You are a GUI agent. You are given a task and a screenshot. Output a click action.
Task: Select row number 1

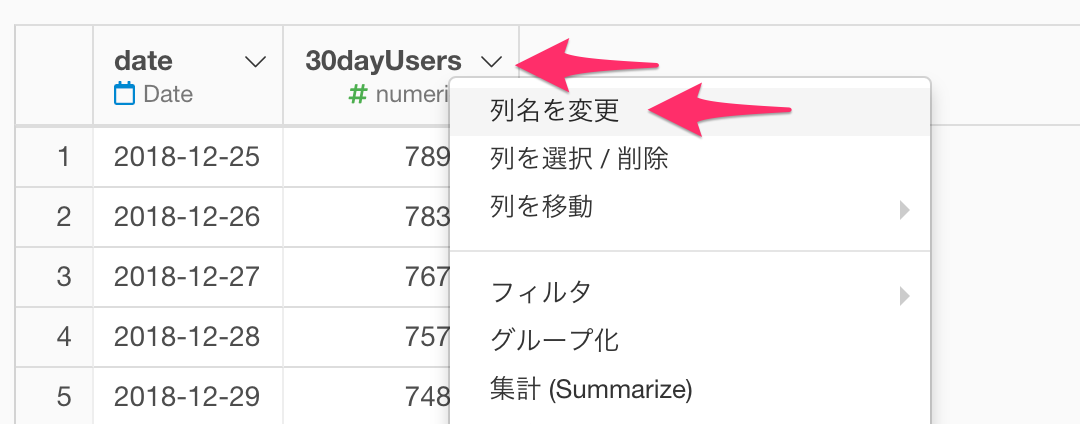(x=63, y=158)
